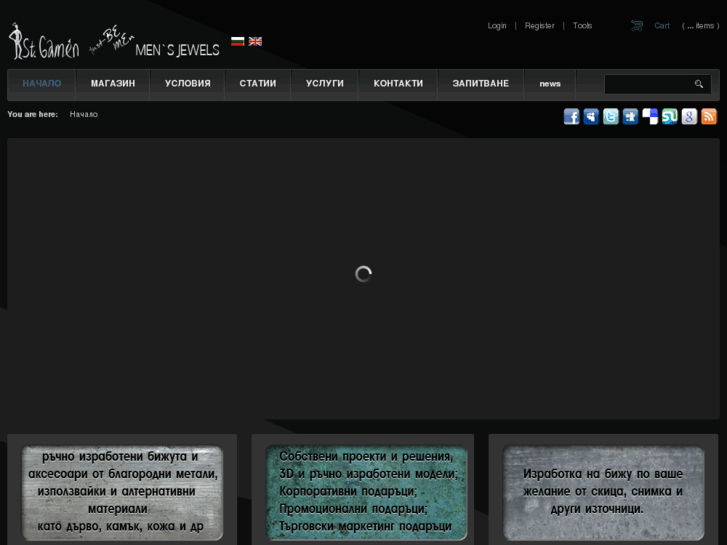This screenshot has height=545, width=727.
Task: Share the page via the Twitter bird icon
Action: coord(611,116)
